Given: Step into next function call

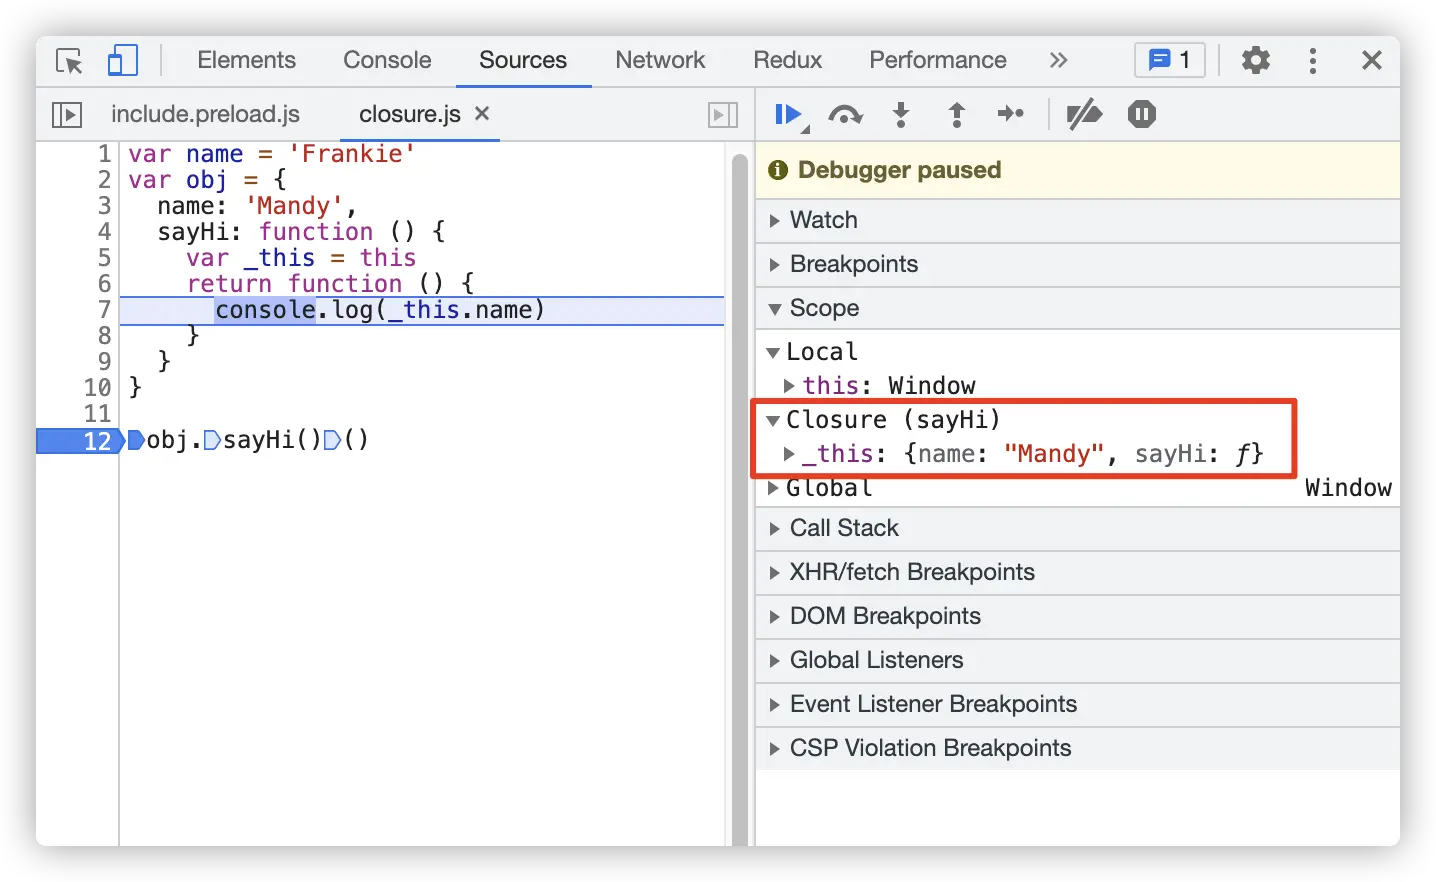Looking at the screenshot, I should [x=901, y=115].
